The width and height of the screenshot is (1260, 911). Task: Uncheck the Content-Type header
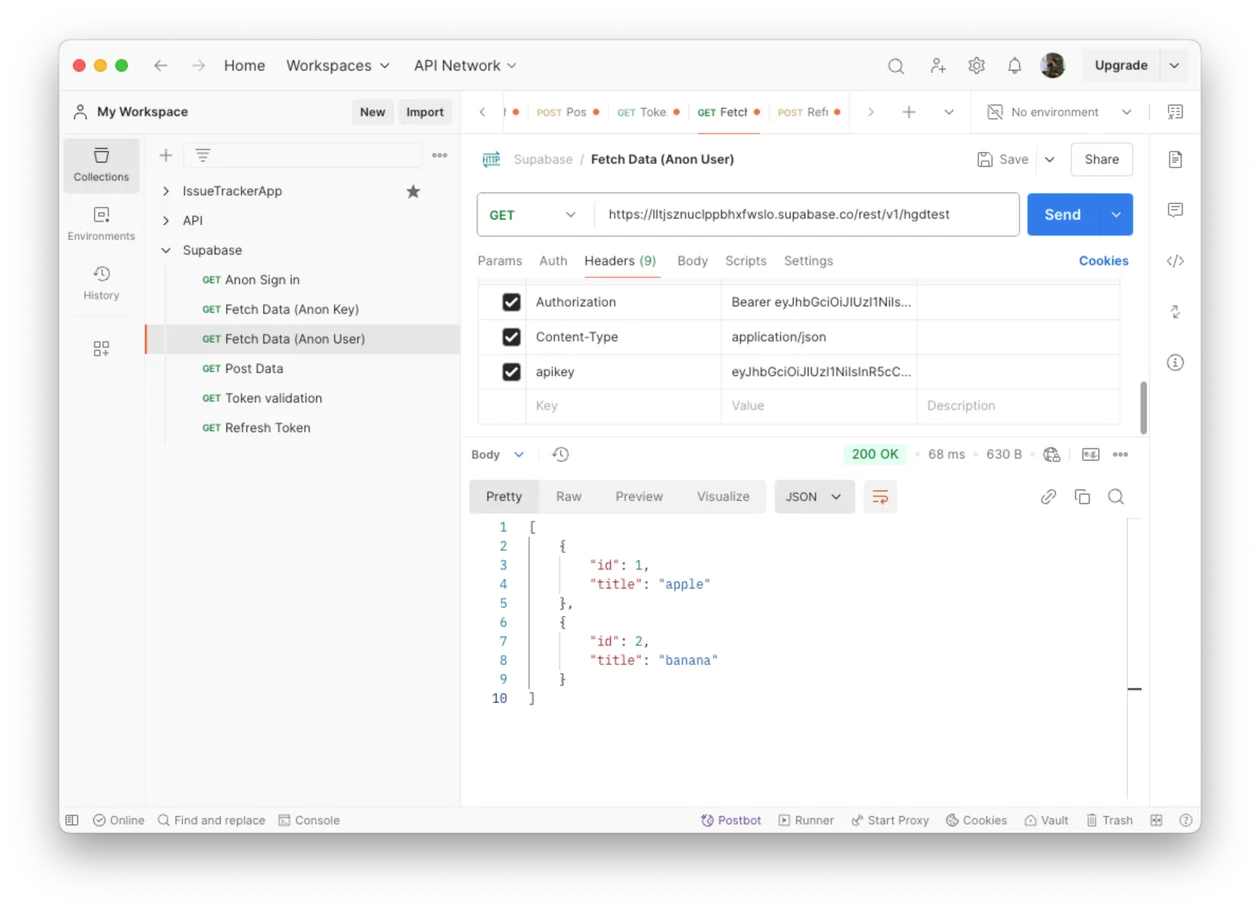coord(511,337)
